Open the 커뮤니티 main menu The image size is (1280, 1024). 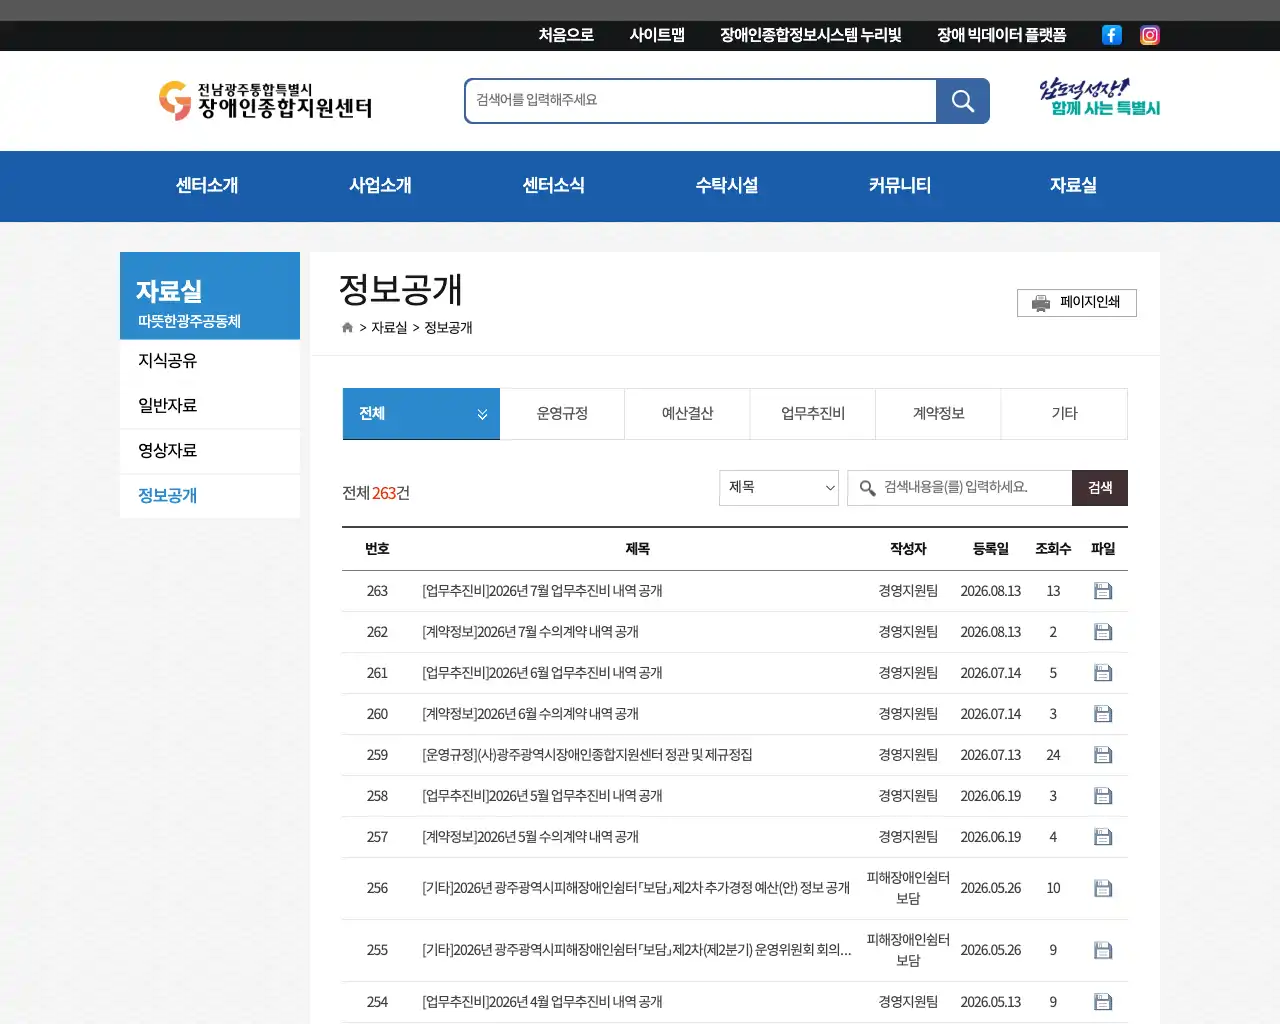900,186
